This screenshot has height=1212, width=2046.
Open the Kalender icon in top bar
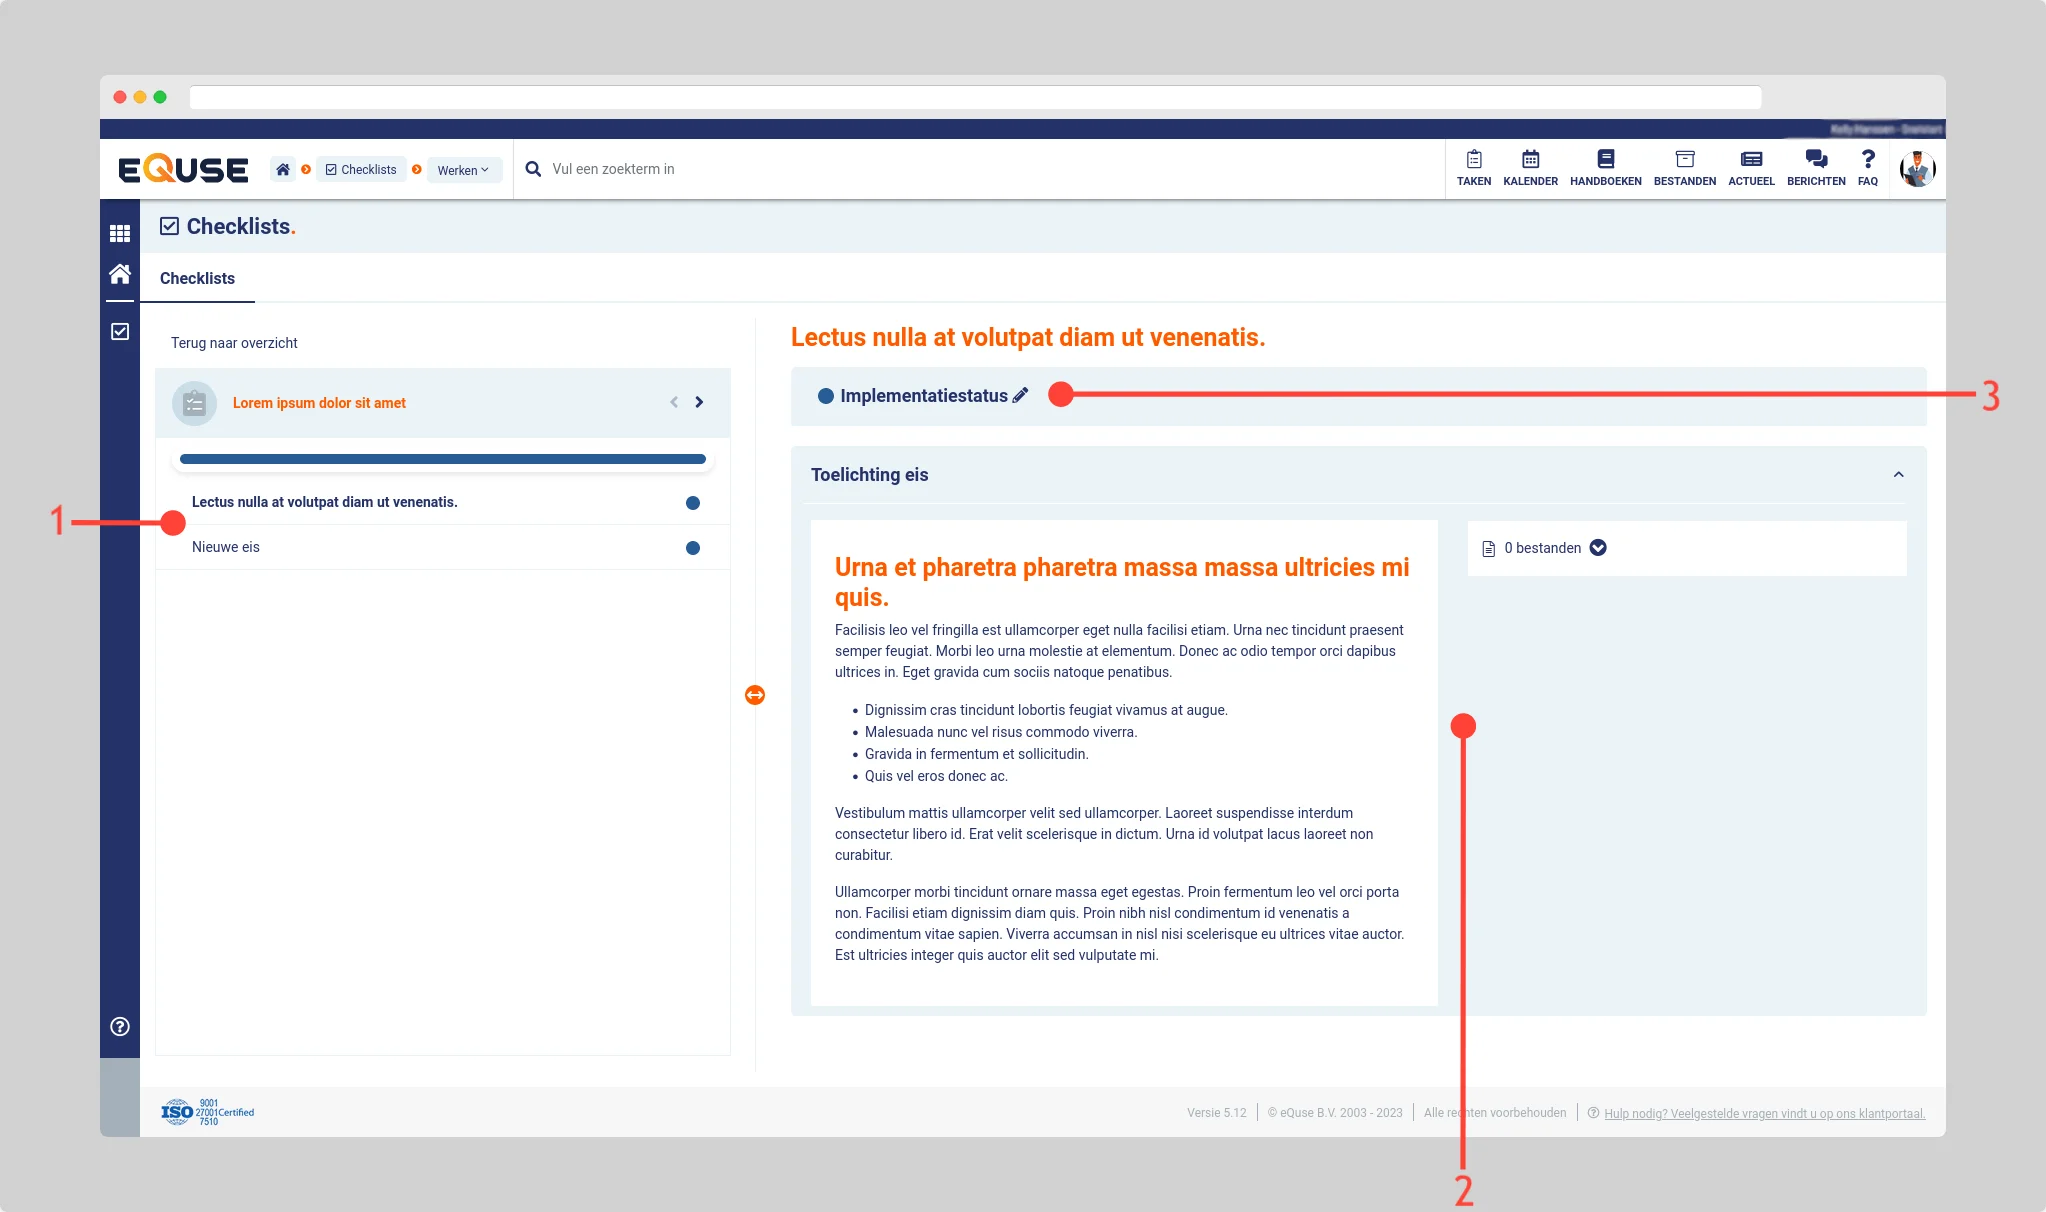(1530, 160)
